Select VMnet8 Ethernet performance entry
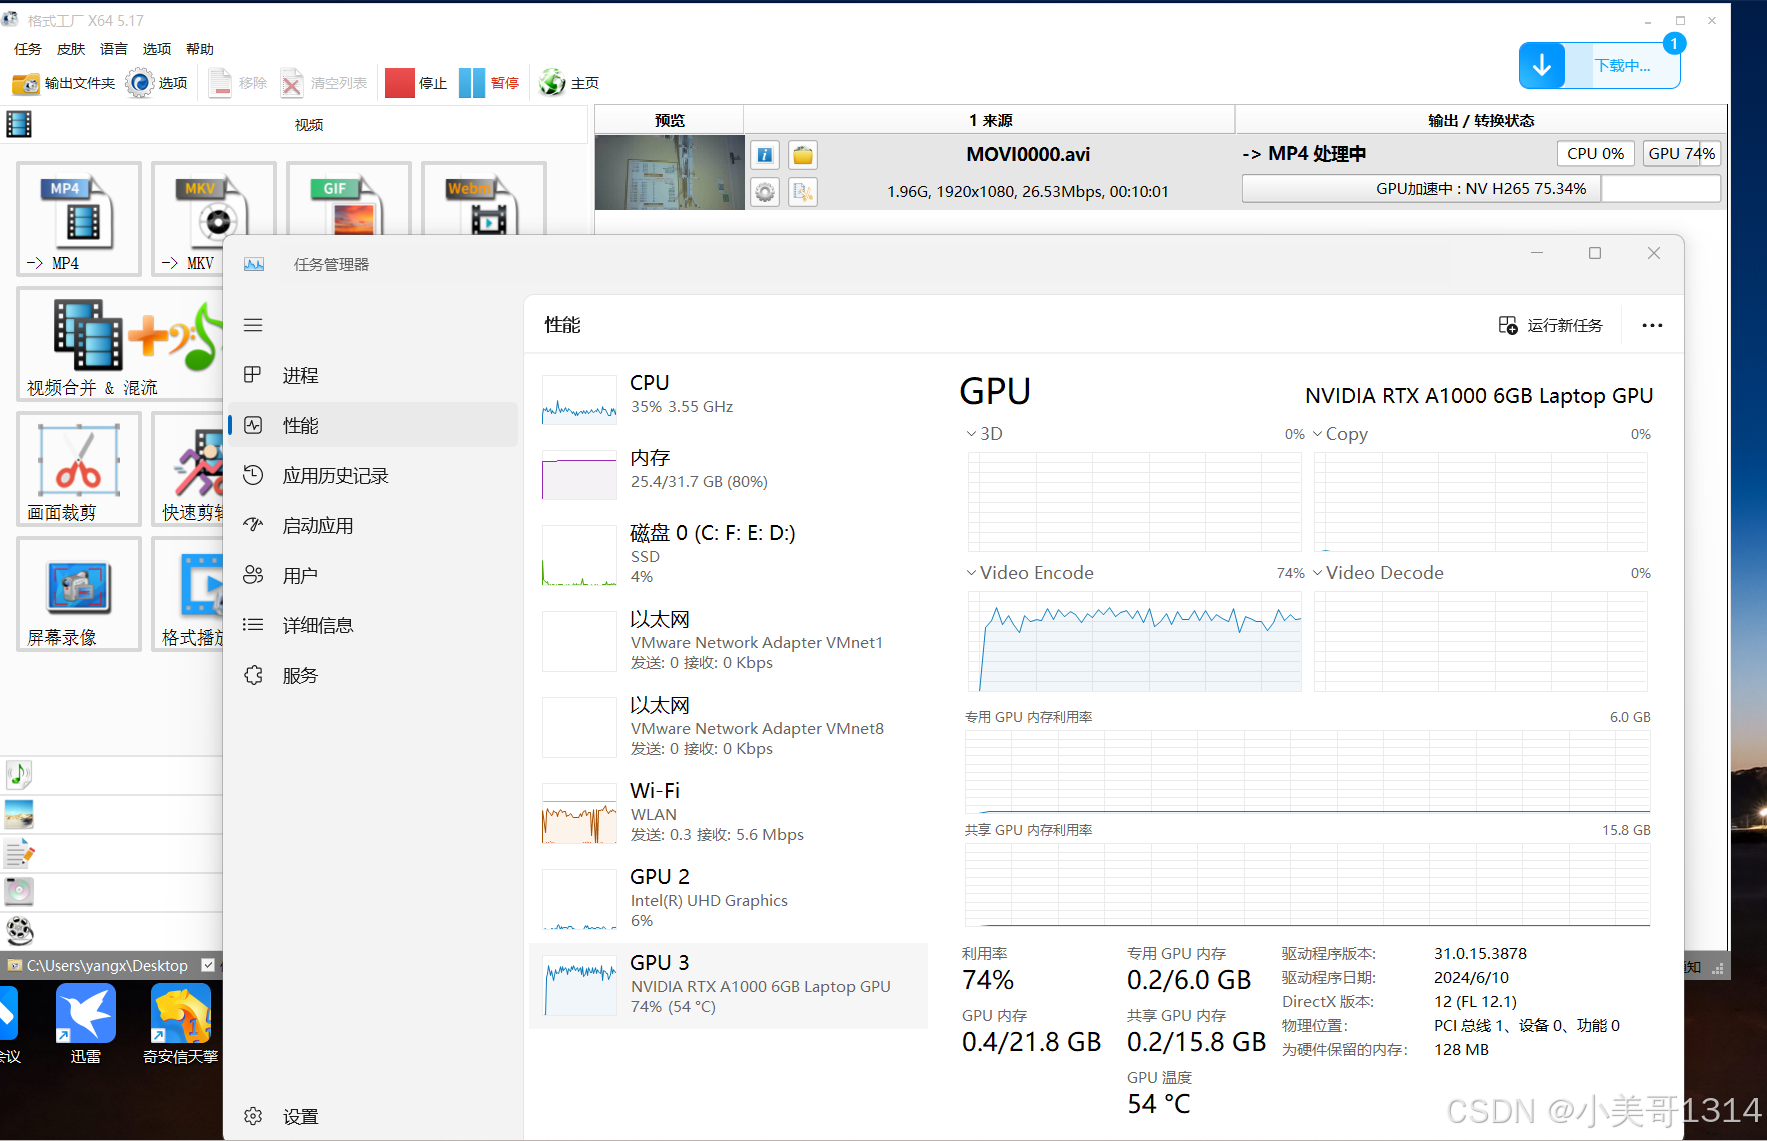 (x=728, y=727)
